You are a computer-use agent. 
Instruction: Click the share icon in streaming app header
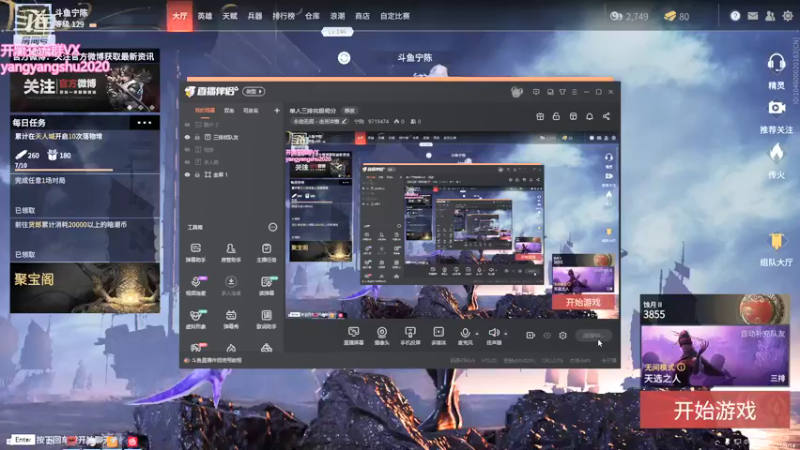click(x=606, y=116)
